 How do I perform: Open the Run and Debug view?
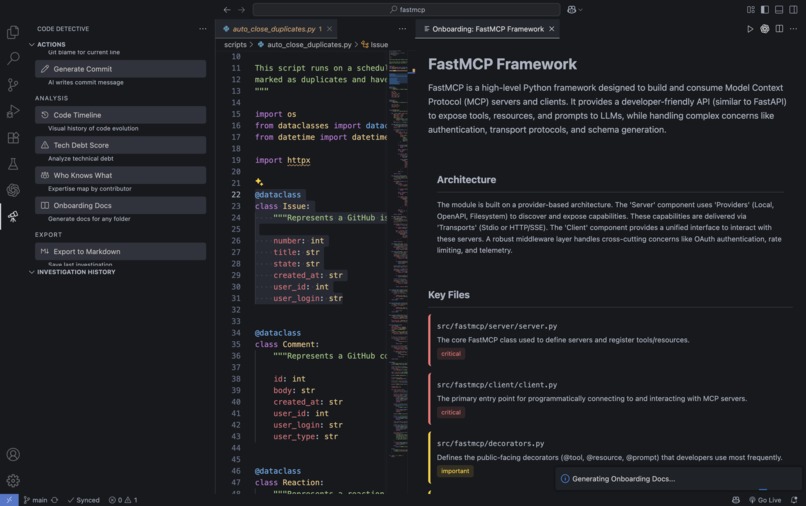click(x=13, y=111)
